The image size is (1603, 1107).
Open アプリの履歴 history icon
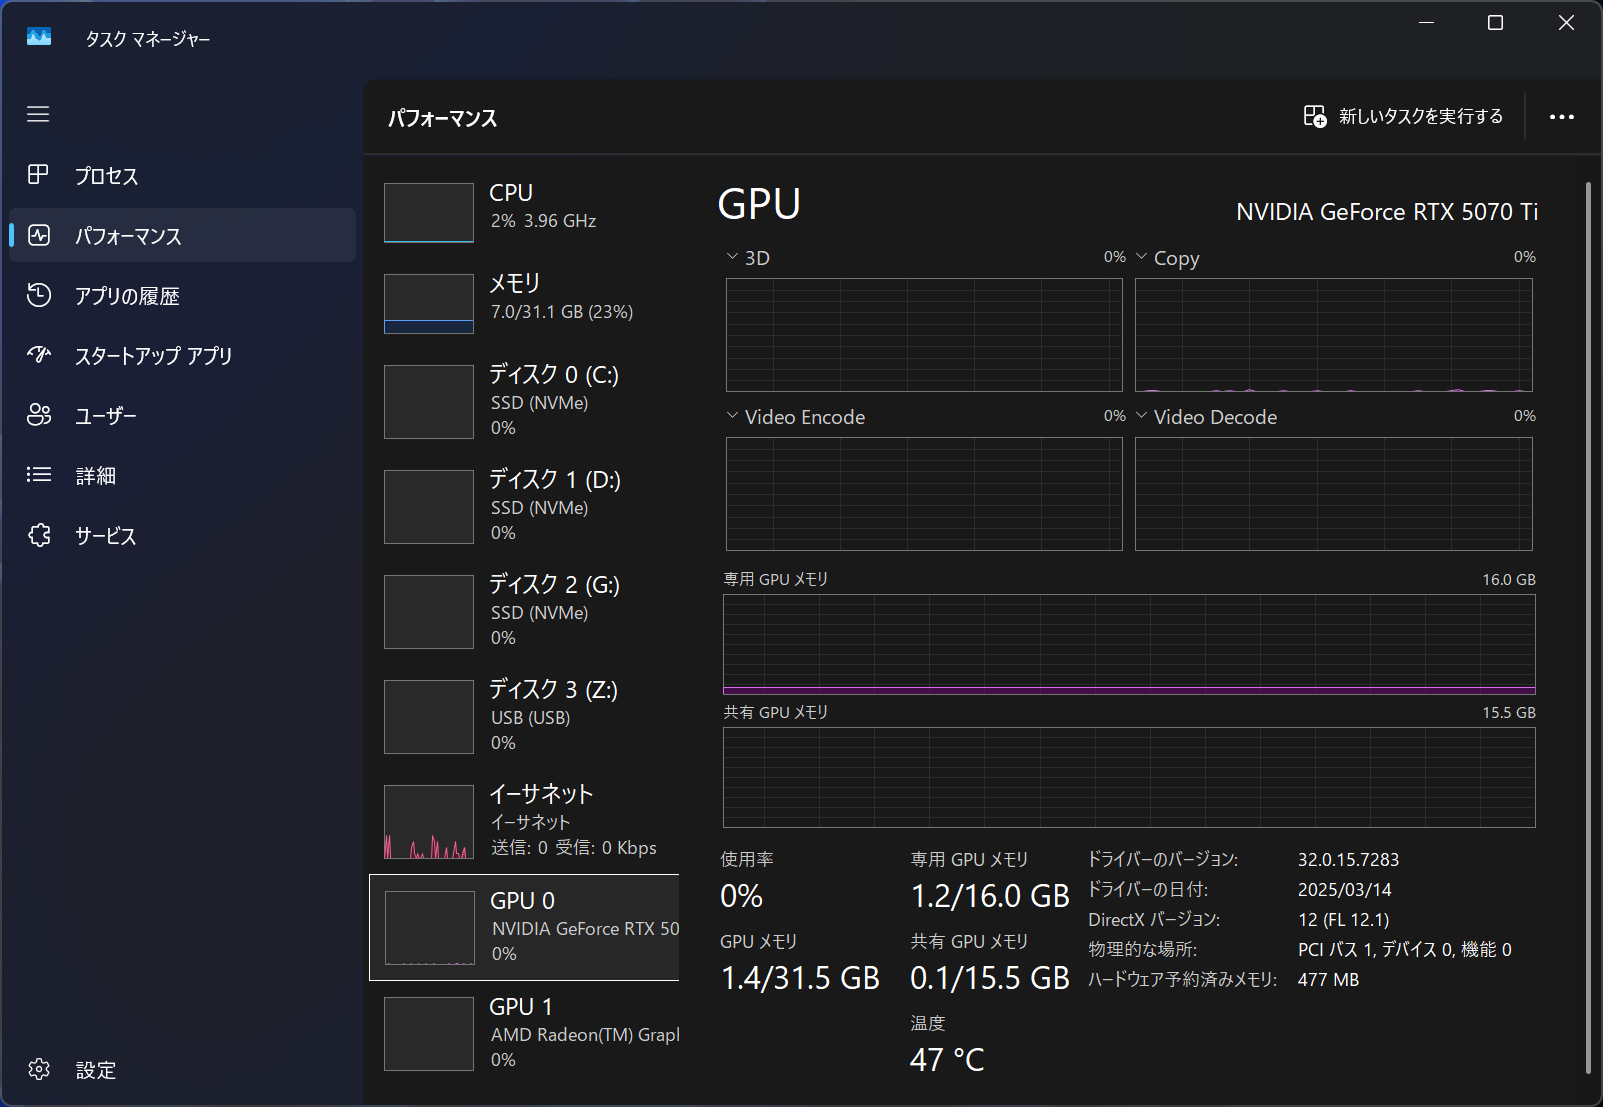click(38, 295)
